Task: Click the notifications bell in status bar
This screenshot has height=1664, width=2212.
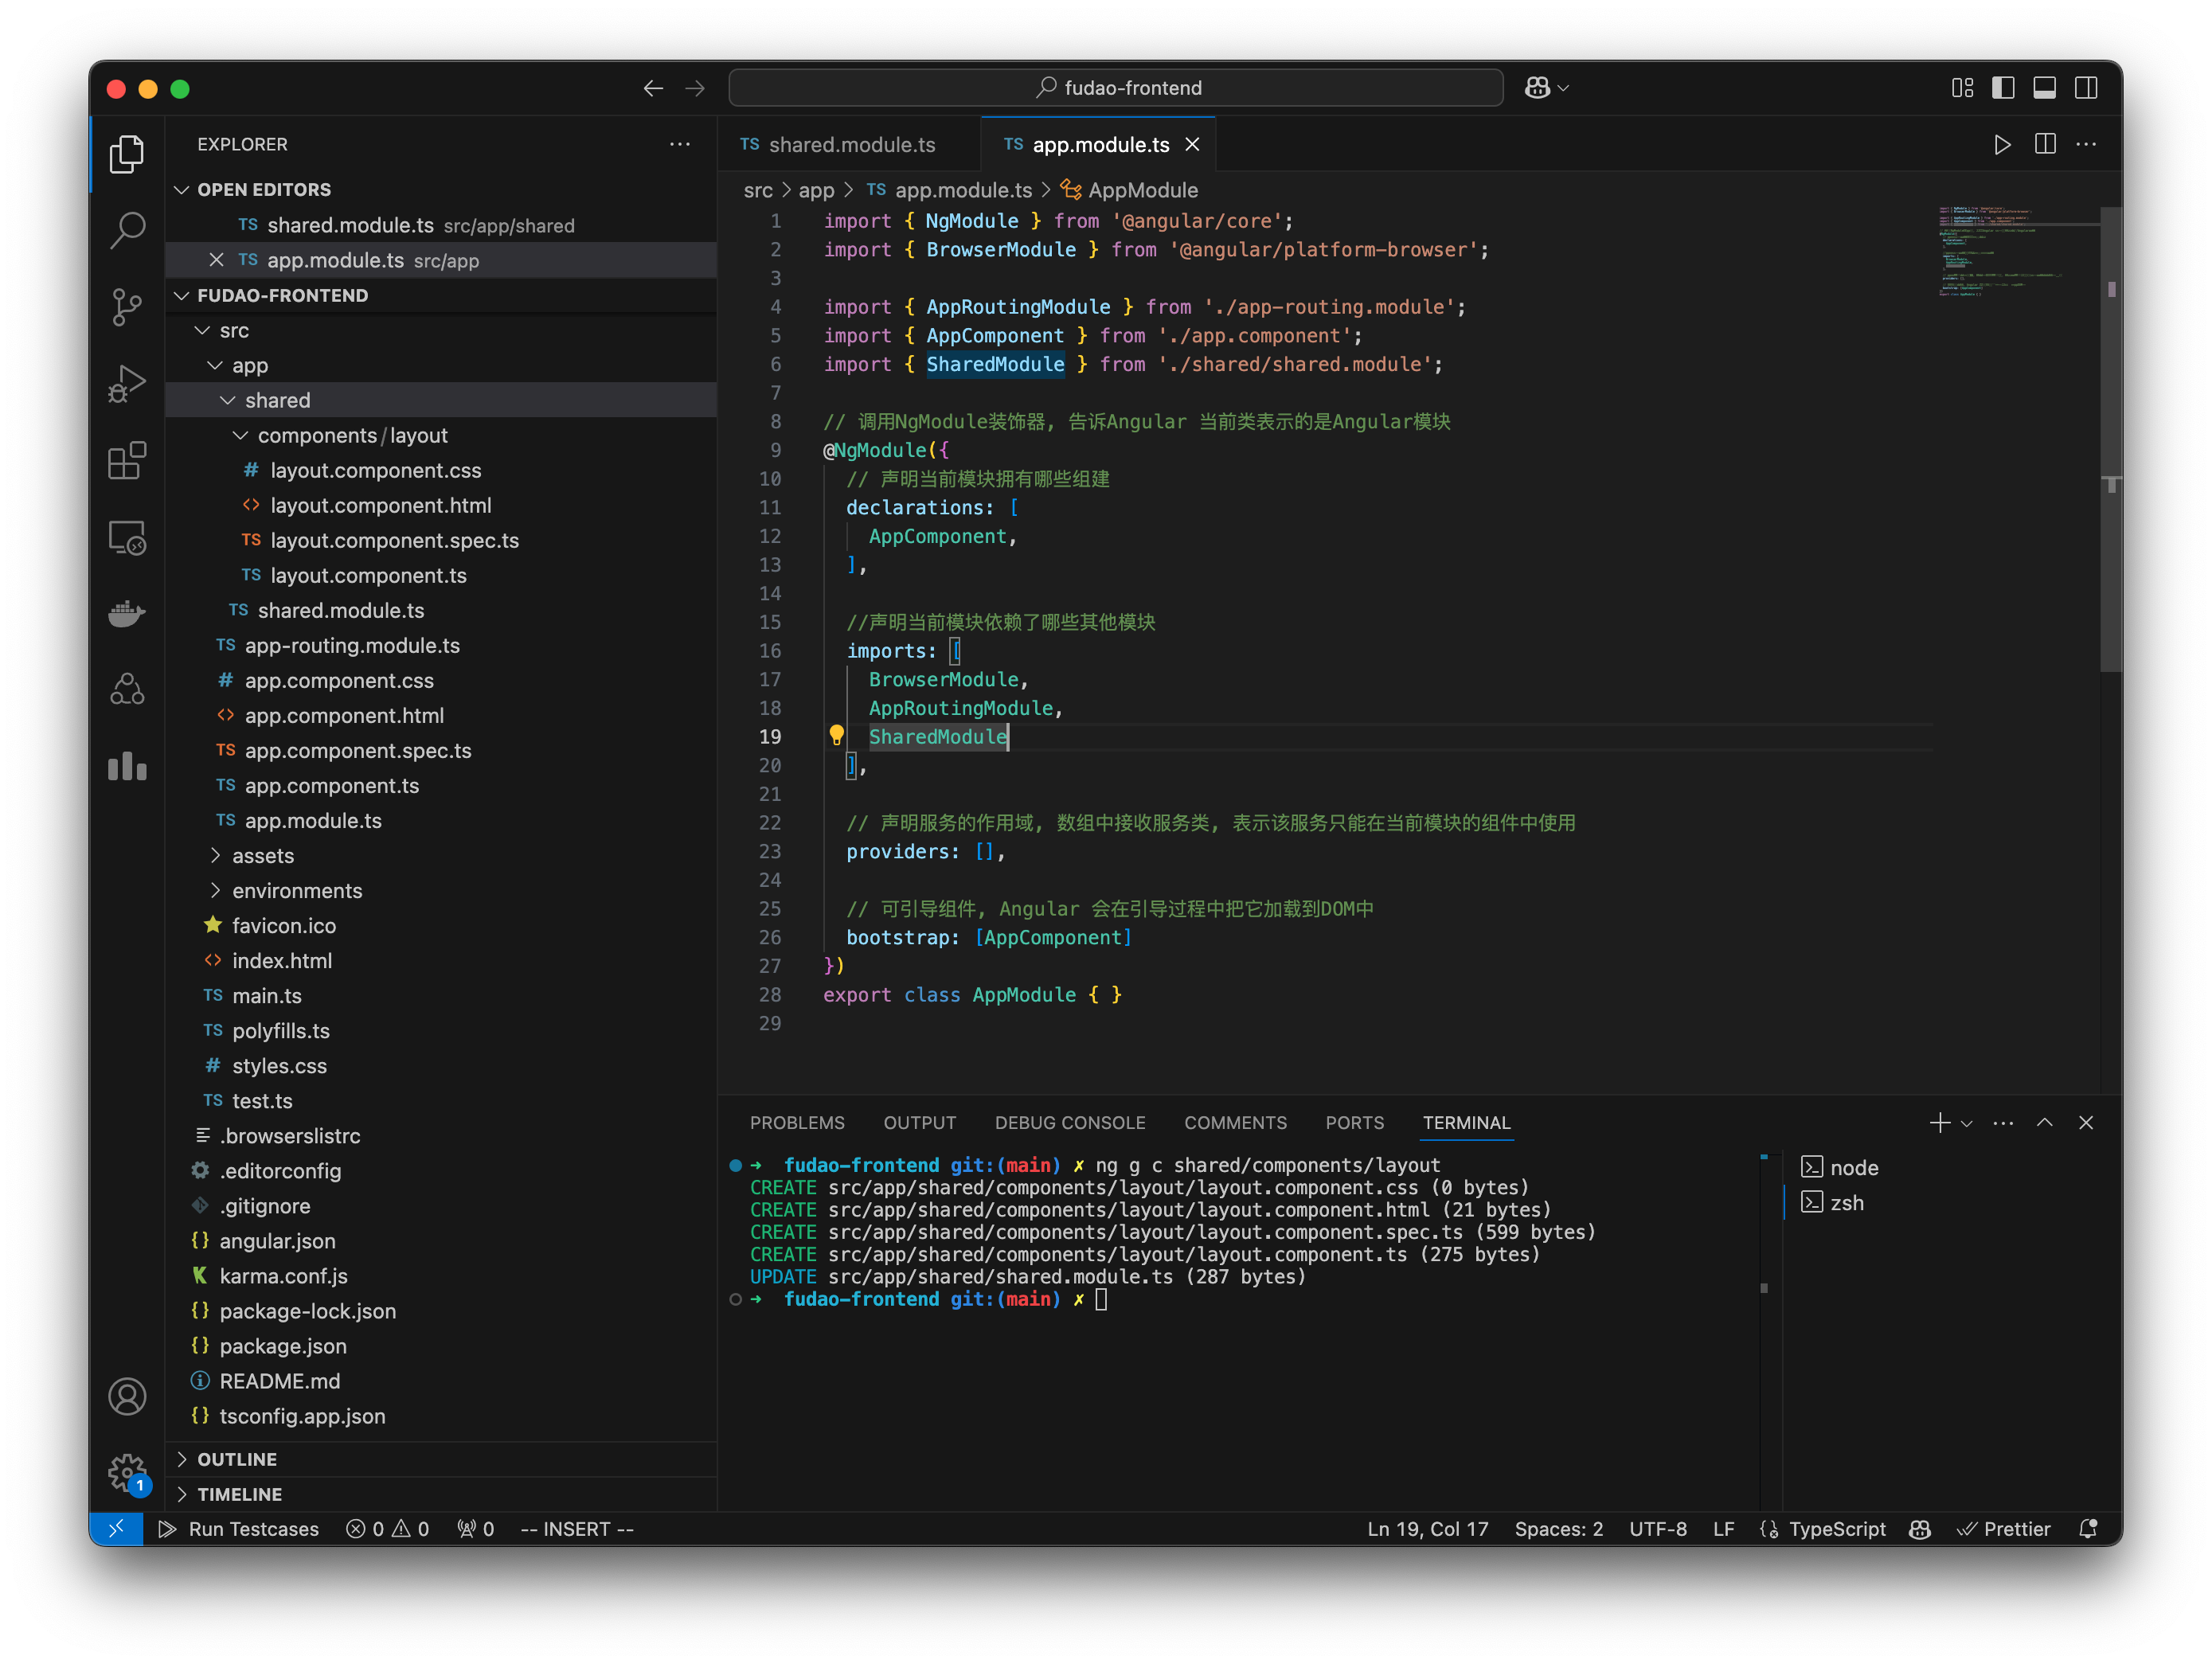Action: point(2088,1529)
